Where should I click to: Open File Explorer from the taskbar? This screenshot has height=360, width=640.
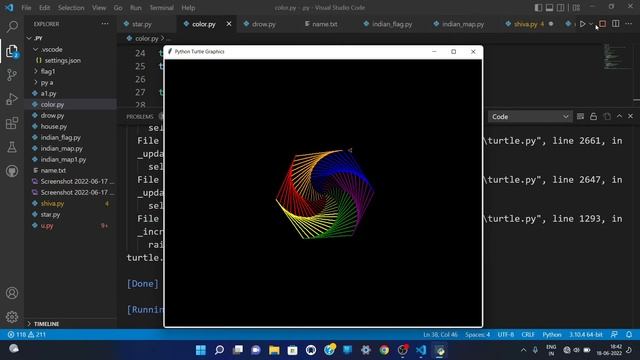pyautogui.click(x=274, y=350)
